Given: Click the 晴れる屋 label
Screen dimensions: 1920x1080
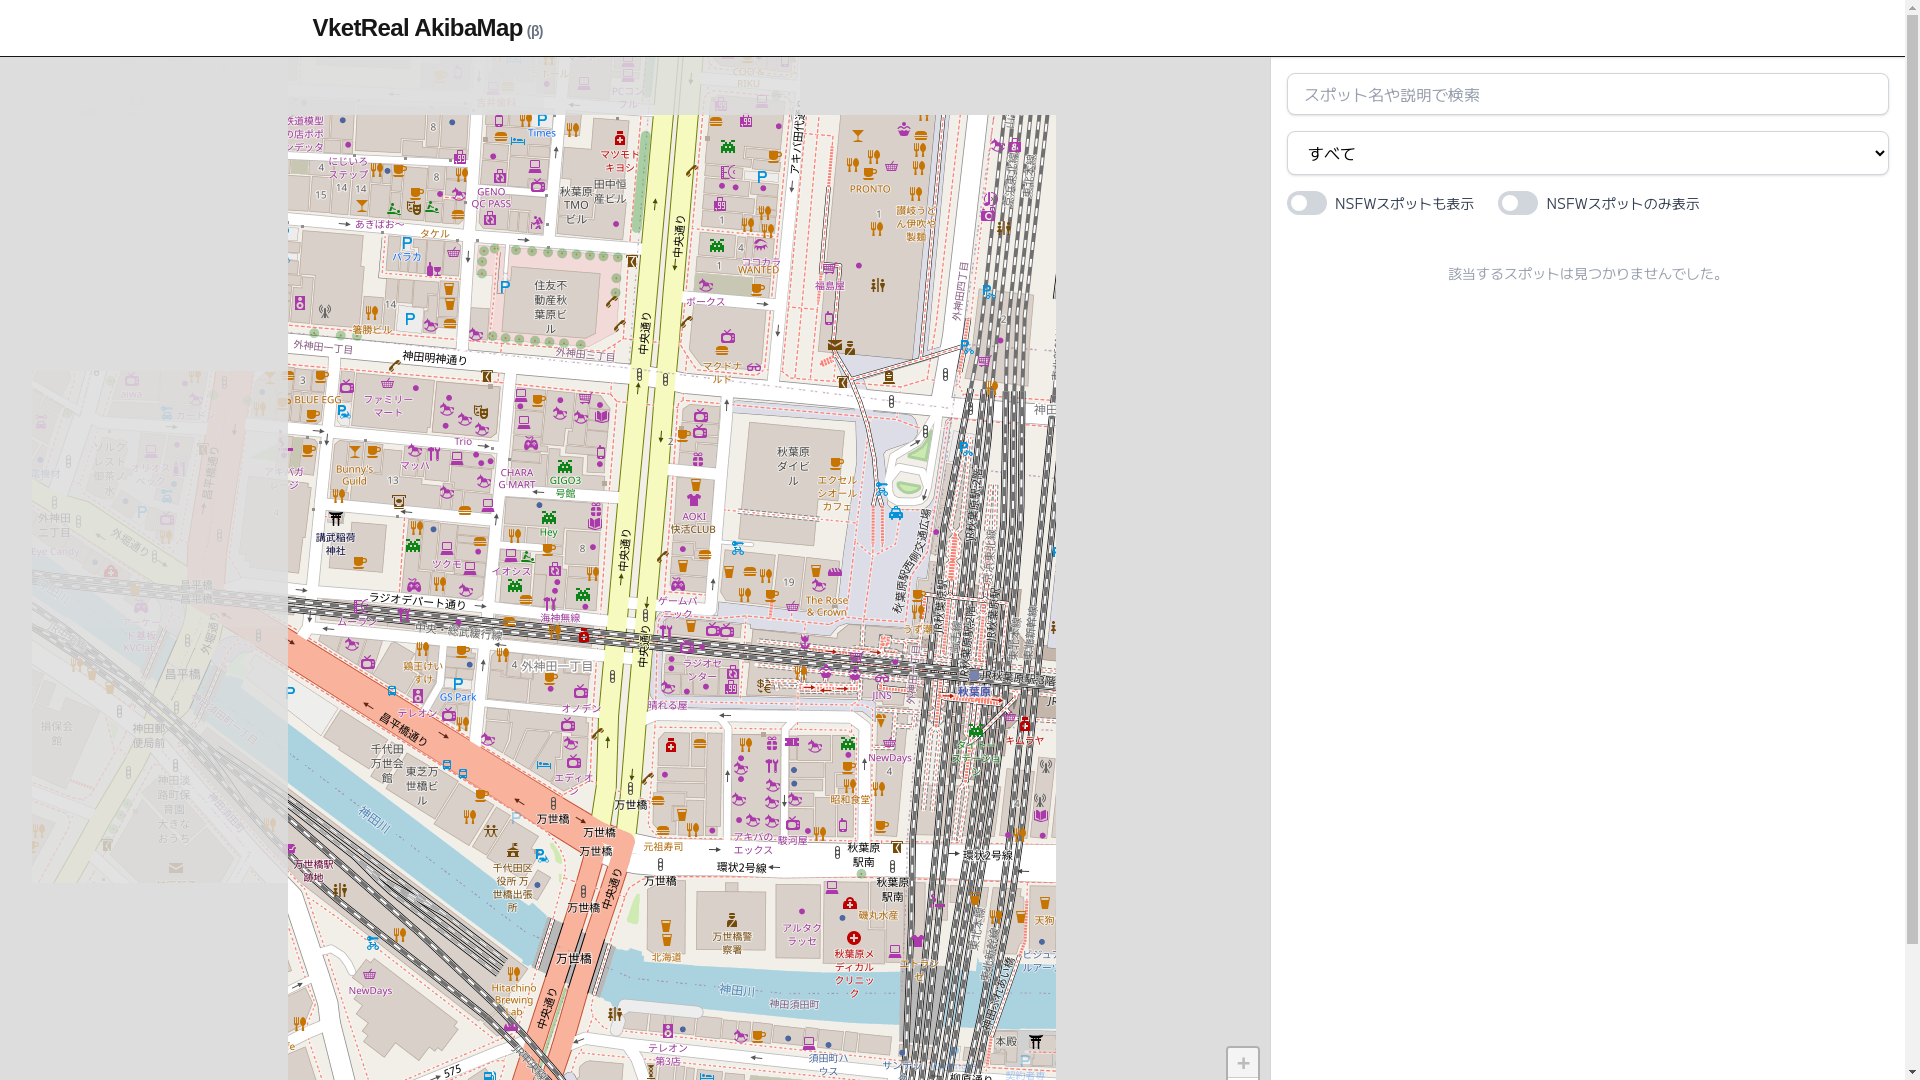Looking at the screenshot, I should tap(667, 705).
